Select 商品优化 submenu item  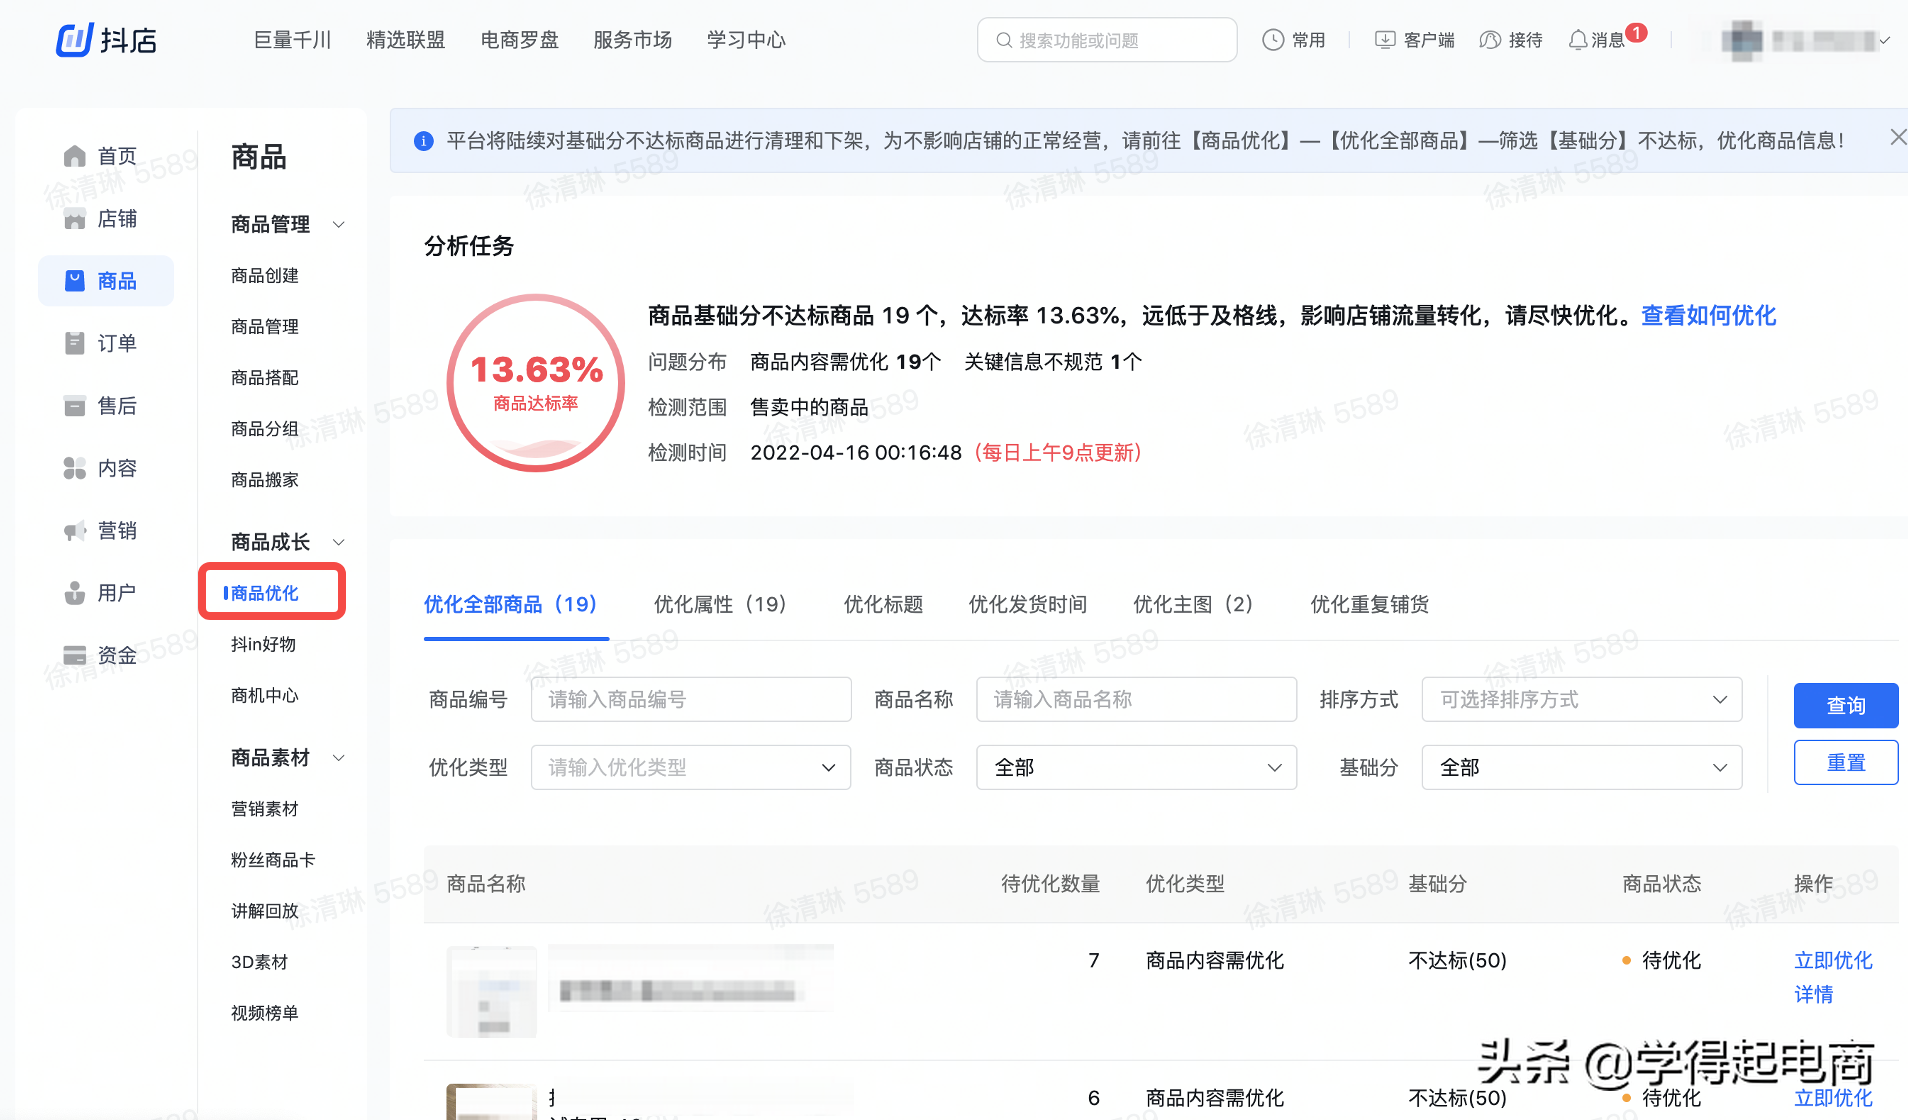click(265, 593)
